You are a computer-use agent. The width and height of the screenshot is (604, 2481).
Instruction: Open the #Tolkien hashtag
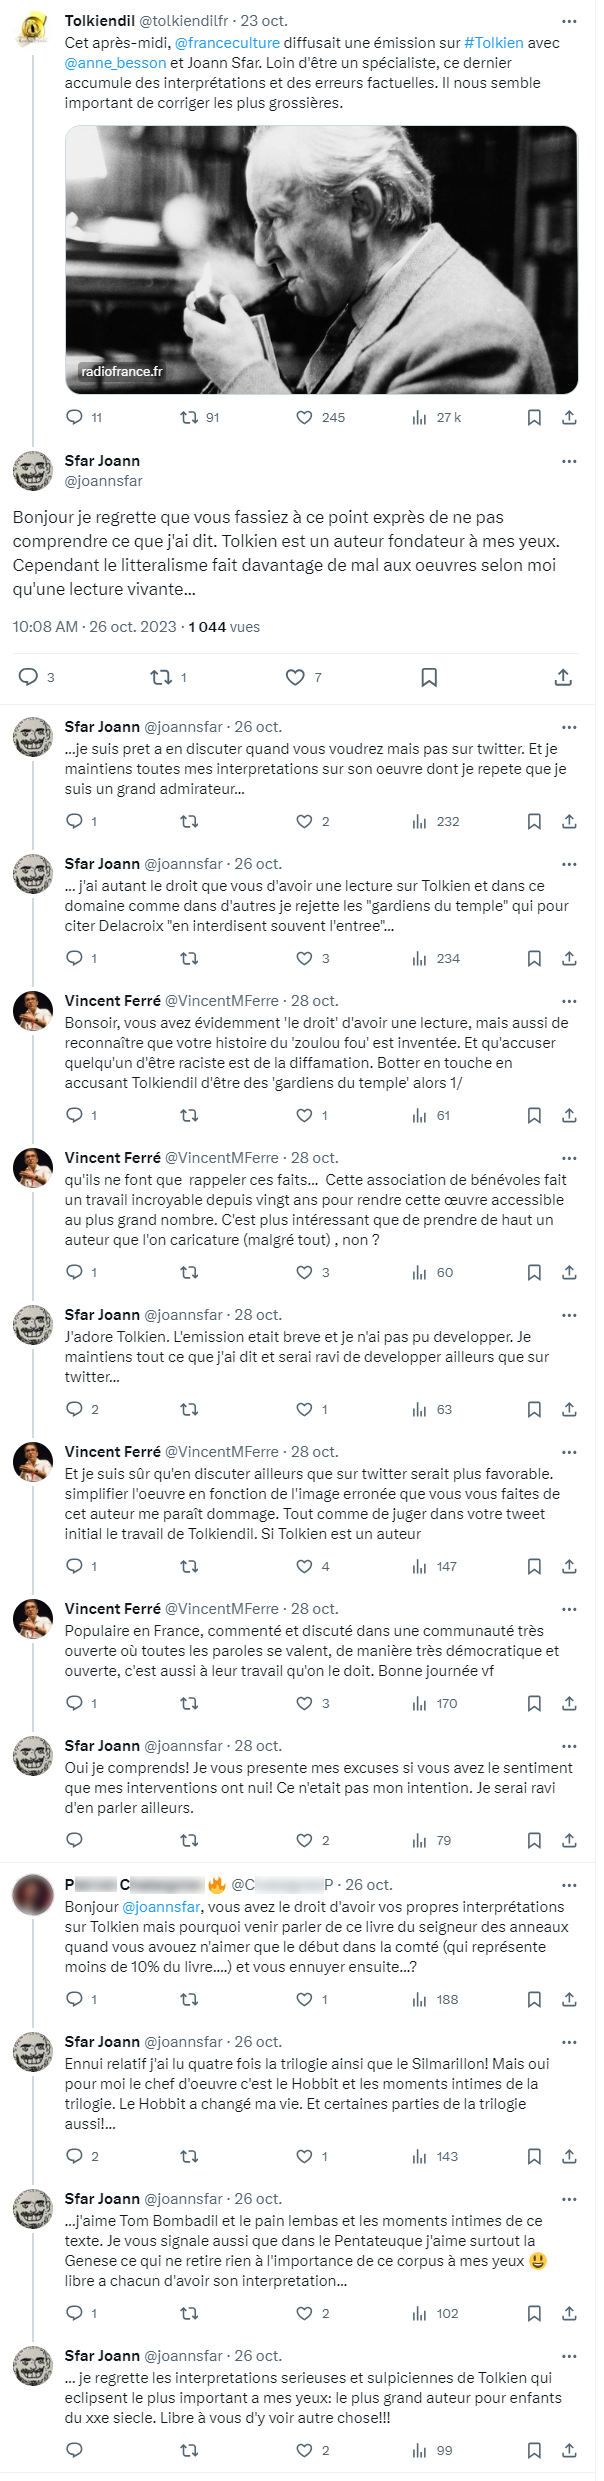click(x=494, y=43)
